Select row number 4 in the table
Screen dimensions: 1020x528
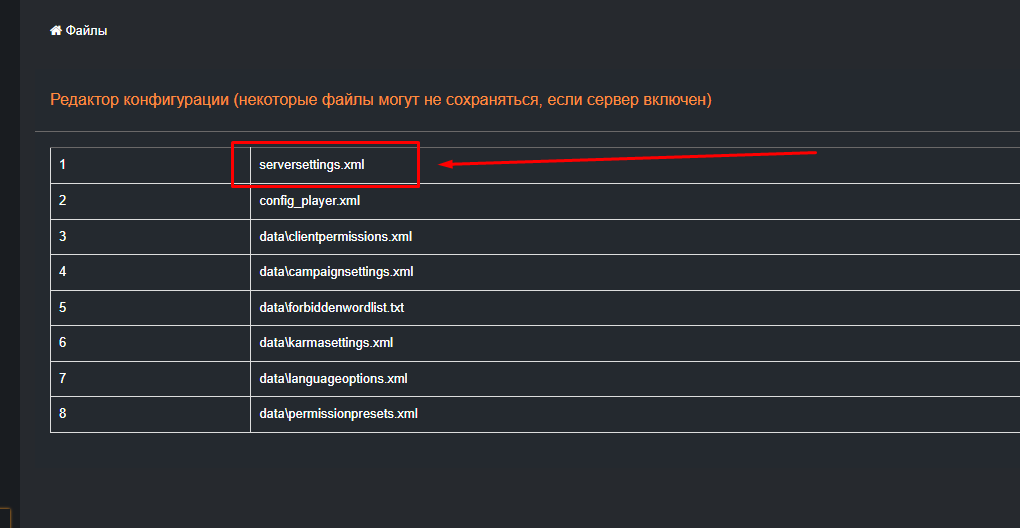[x=63, y=272]
